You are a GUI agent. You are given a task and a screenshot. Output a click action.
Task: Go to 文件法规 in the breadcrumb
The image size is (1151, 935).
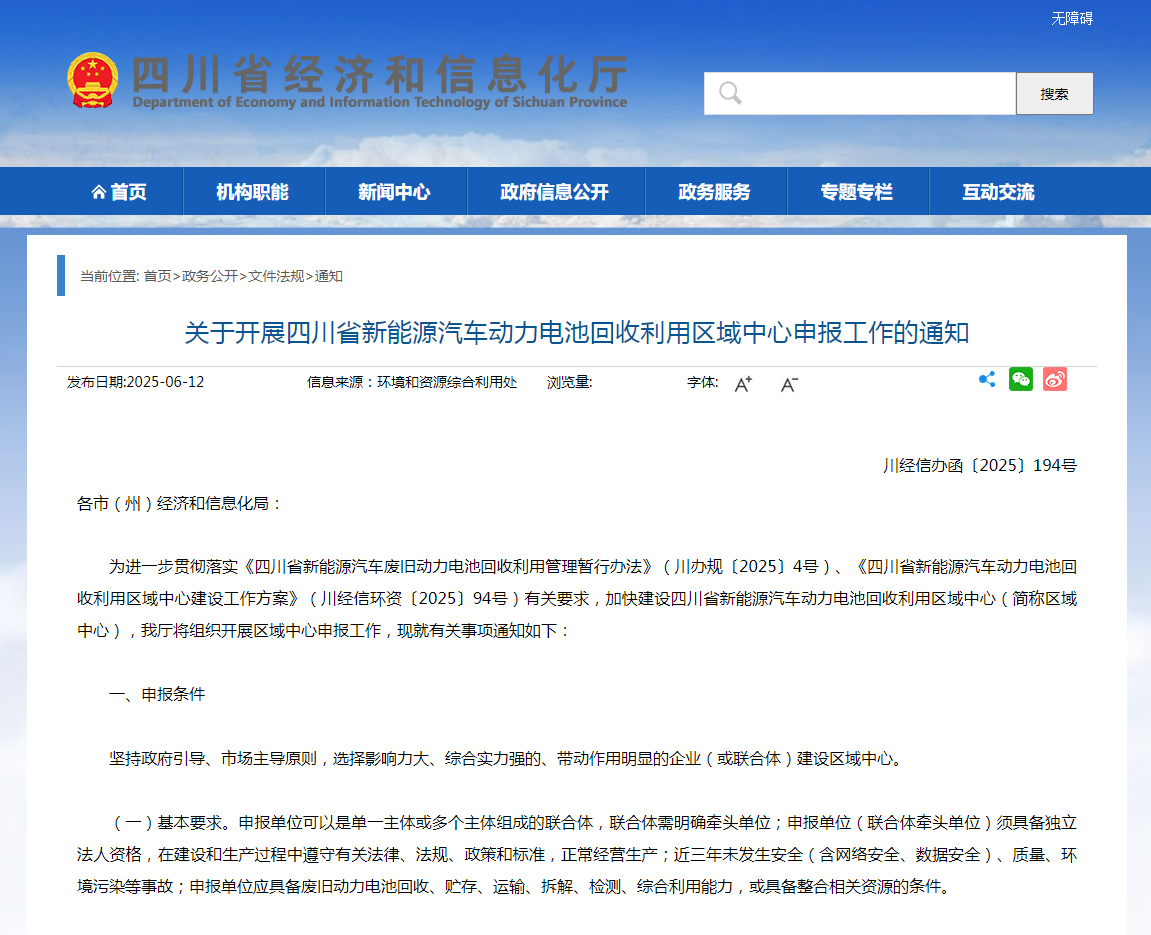pyautogui.click(x=276, y=276)
